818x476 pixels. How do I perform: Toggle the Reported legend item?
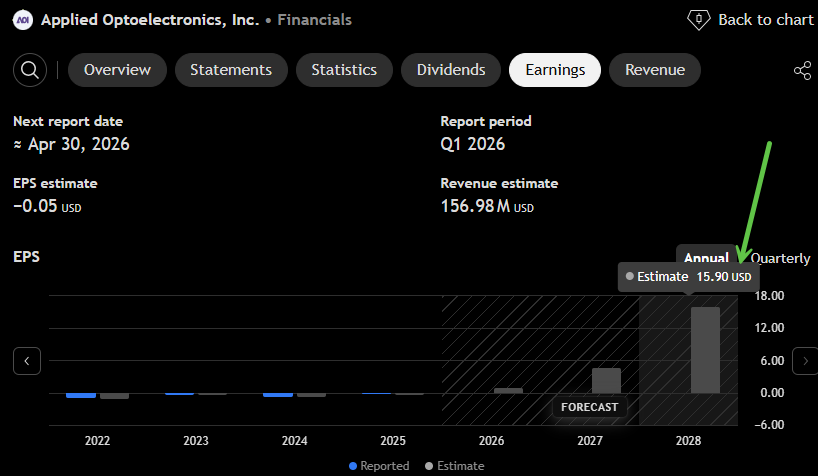pos(379,466)
